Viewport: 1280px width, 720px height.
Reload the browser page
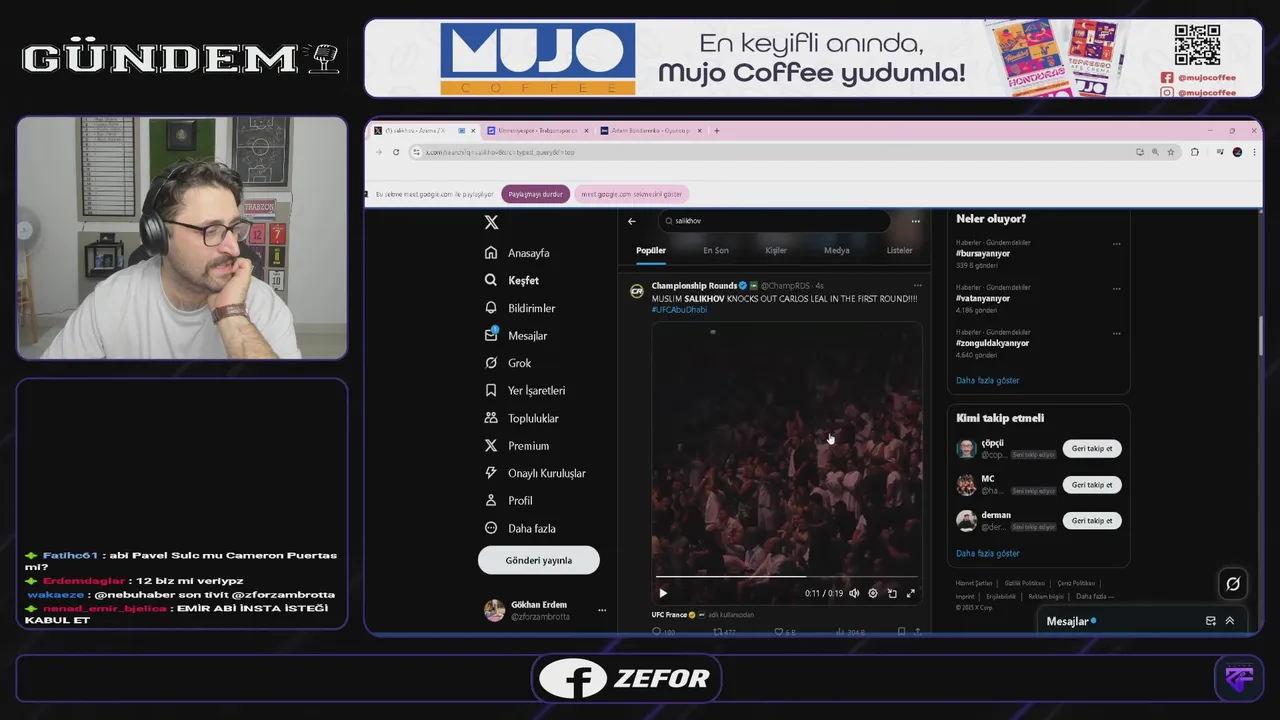tap(396, 152)
